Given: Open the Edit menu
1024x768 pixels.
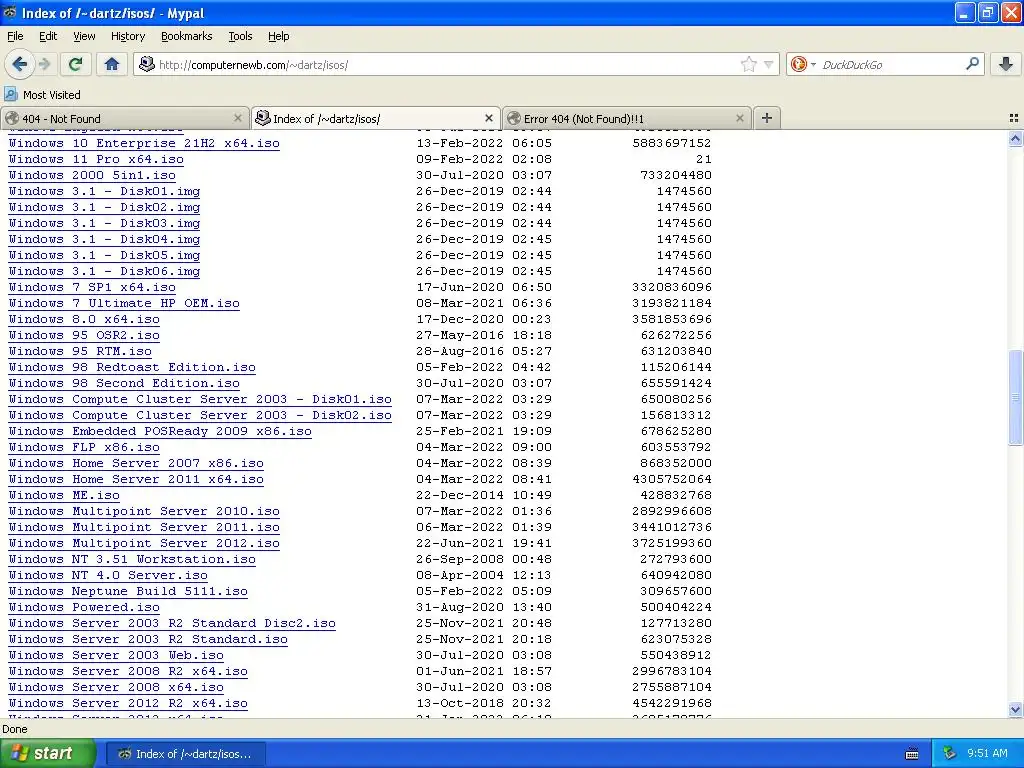Looking at the screenshot, I should [x=48, y=37].
